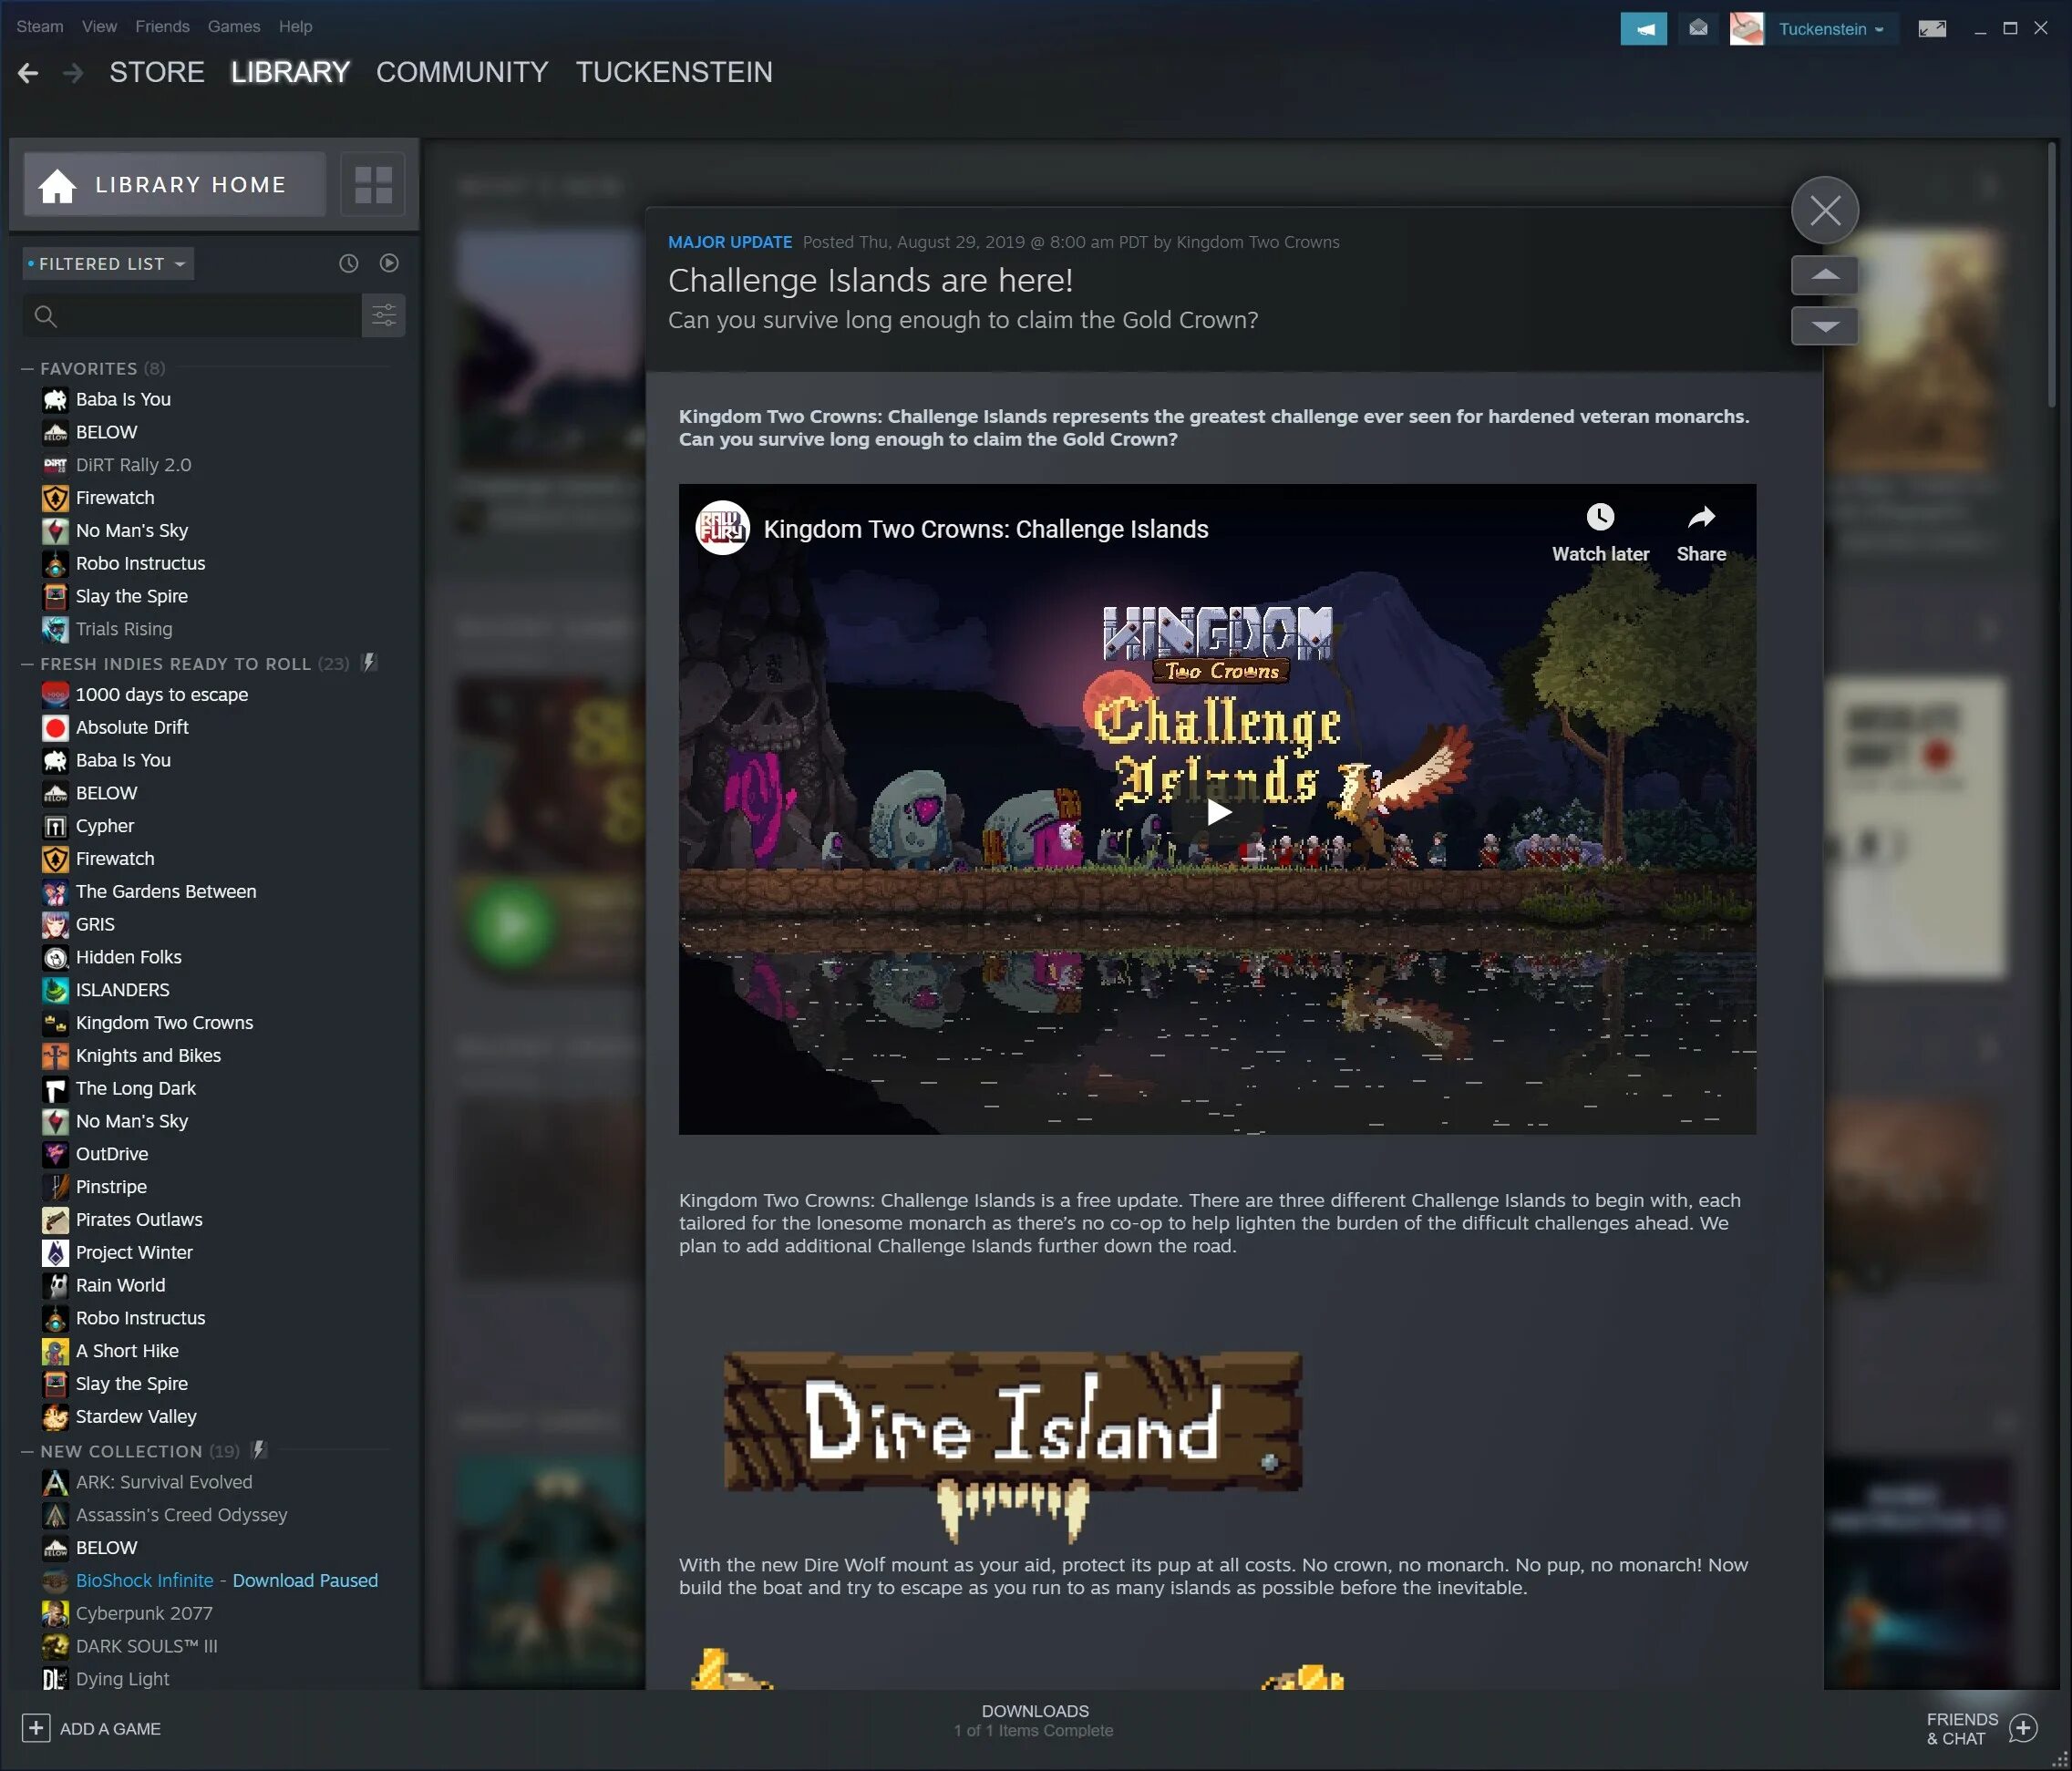Navigate back with the arrow
Viewport: 2072px width, 1771px height.
tap(28, 73)
